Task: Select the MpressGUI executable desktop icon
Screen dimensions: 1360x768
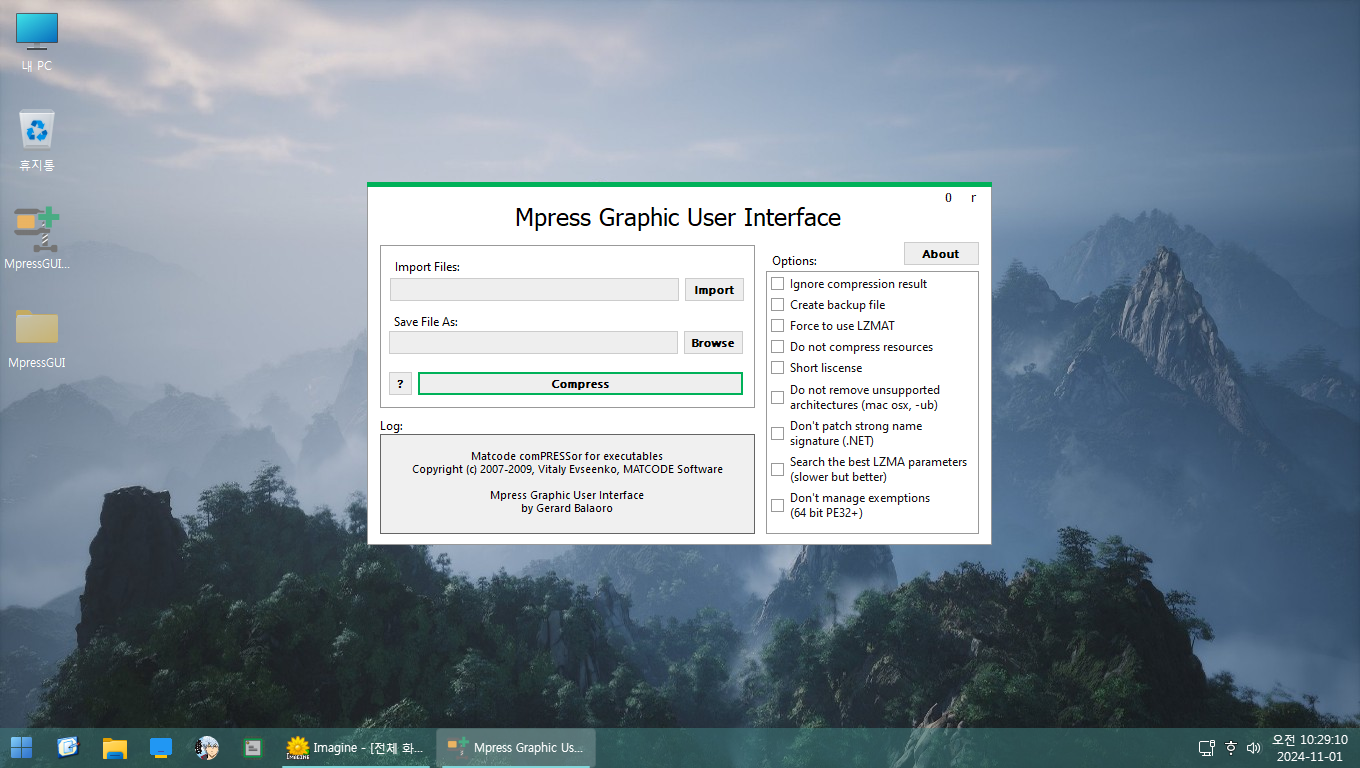Action: point(37,238)
